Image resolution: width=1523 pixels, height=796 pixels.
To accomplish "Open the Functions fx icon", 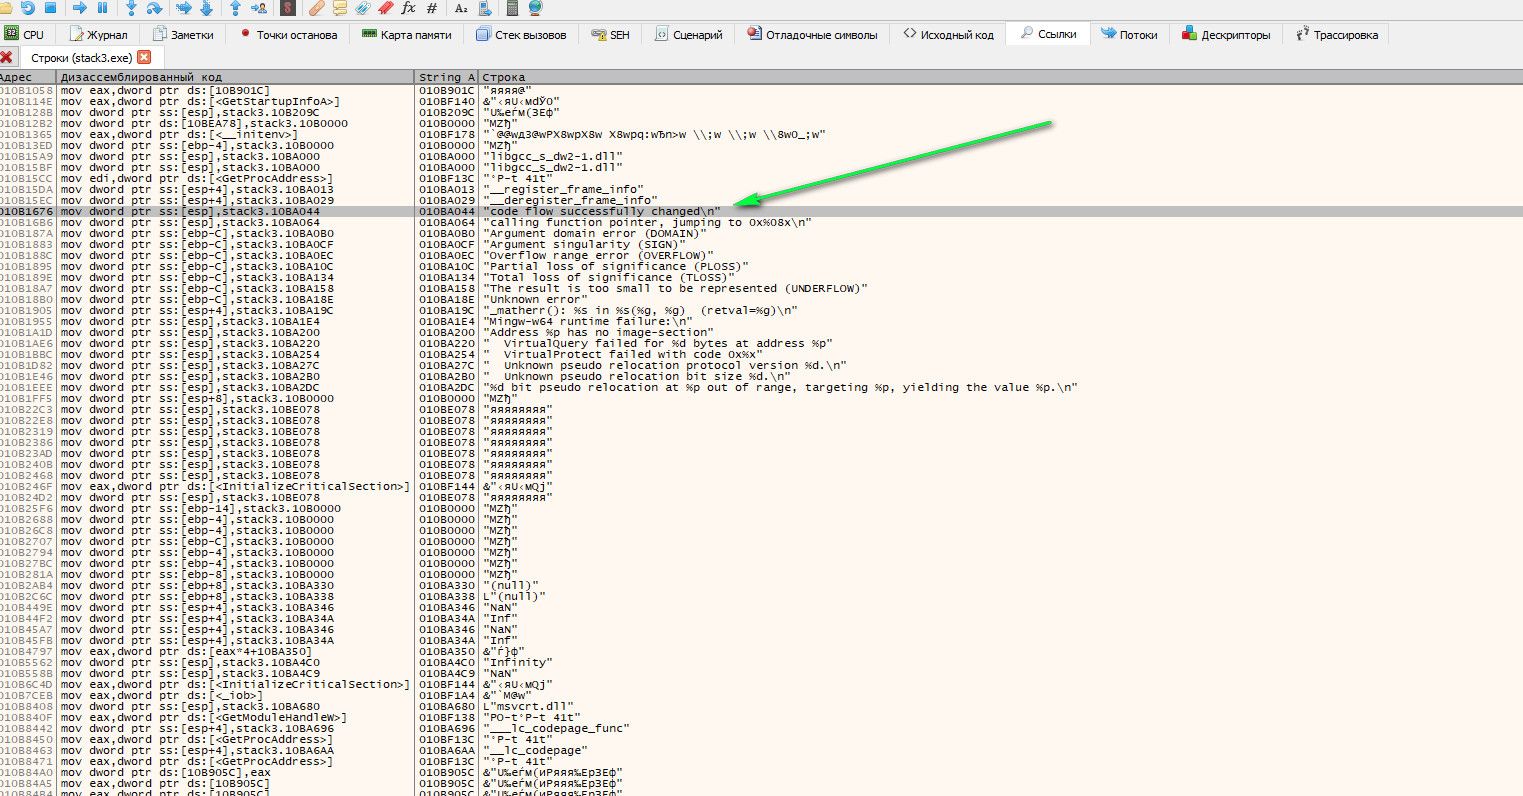I will pos(408,8).
